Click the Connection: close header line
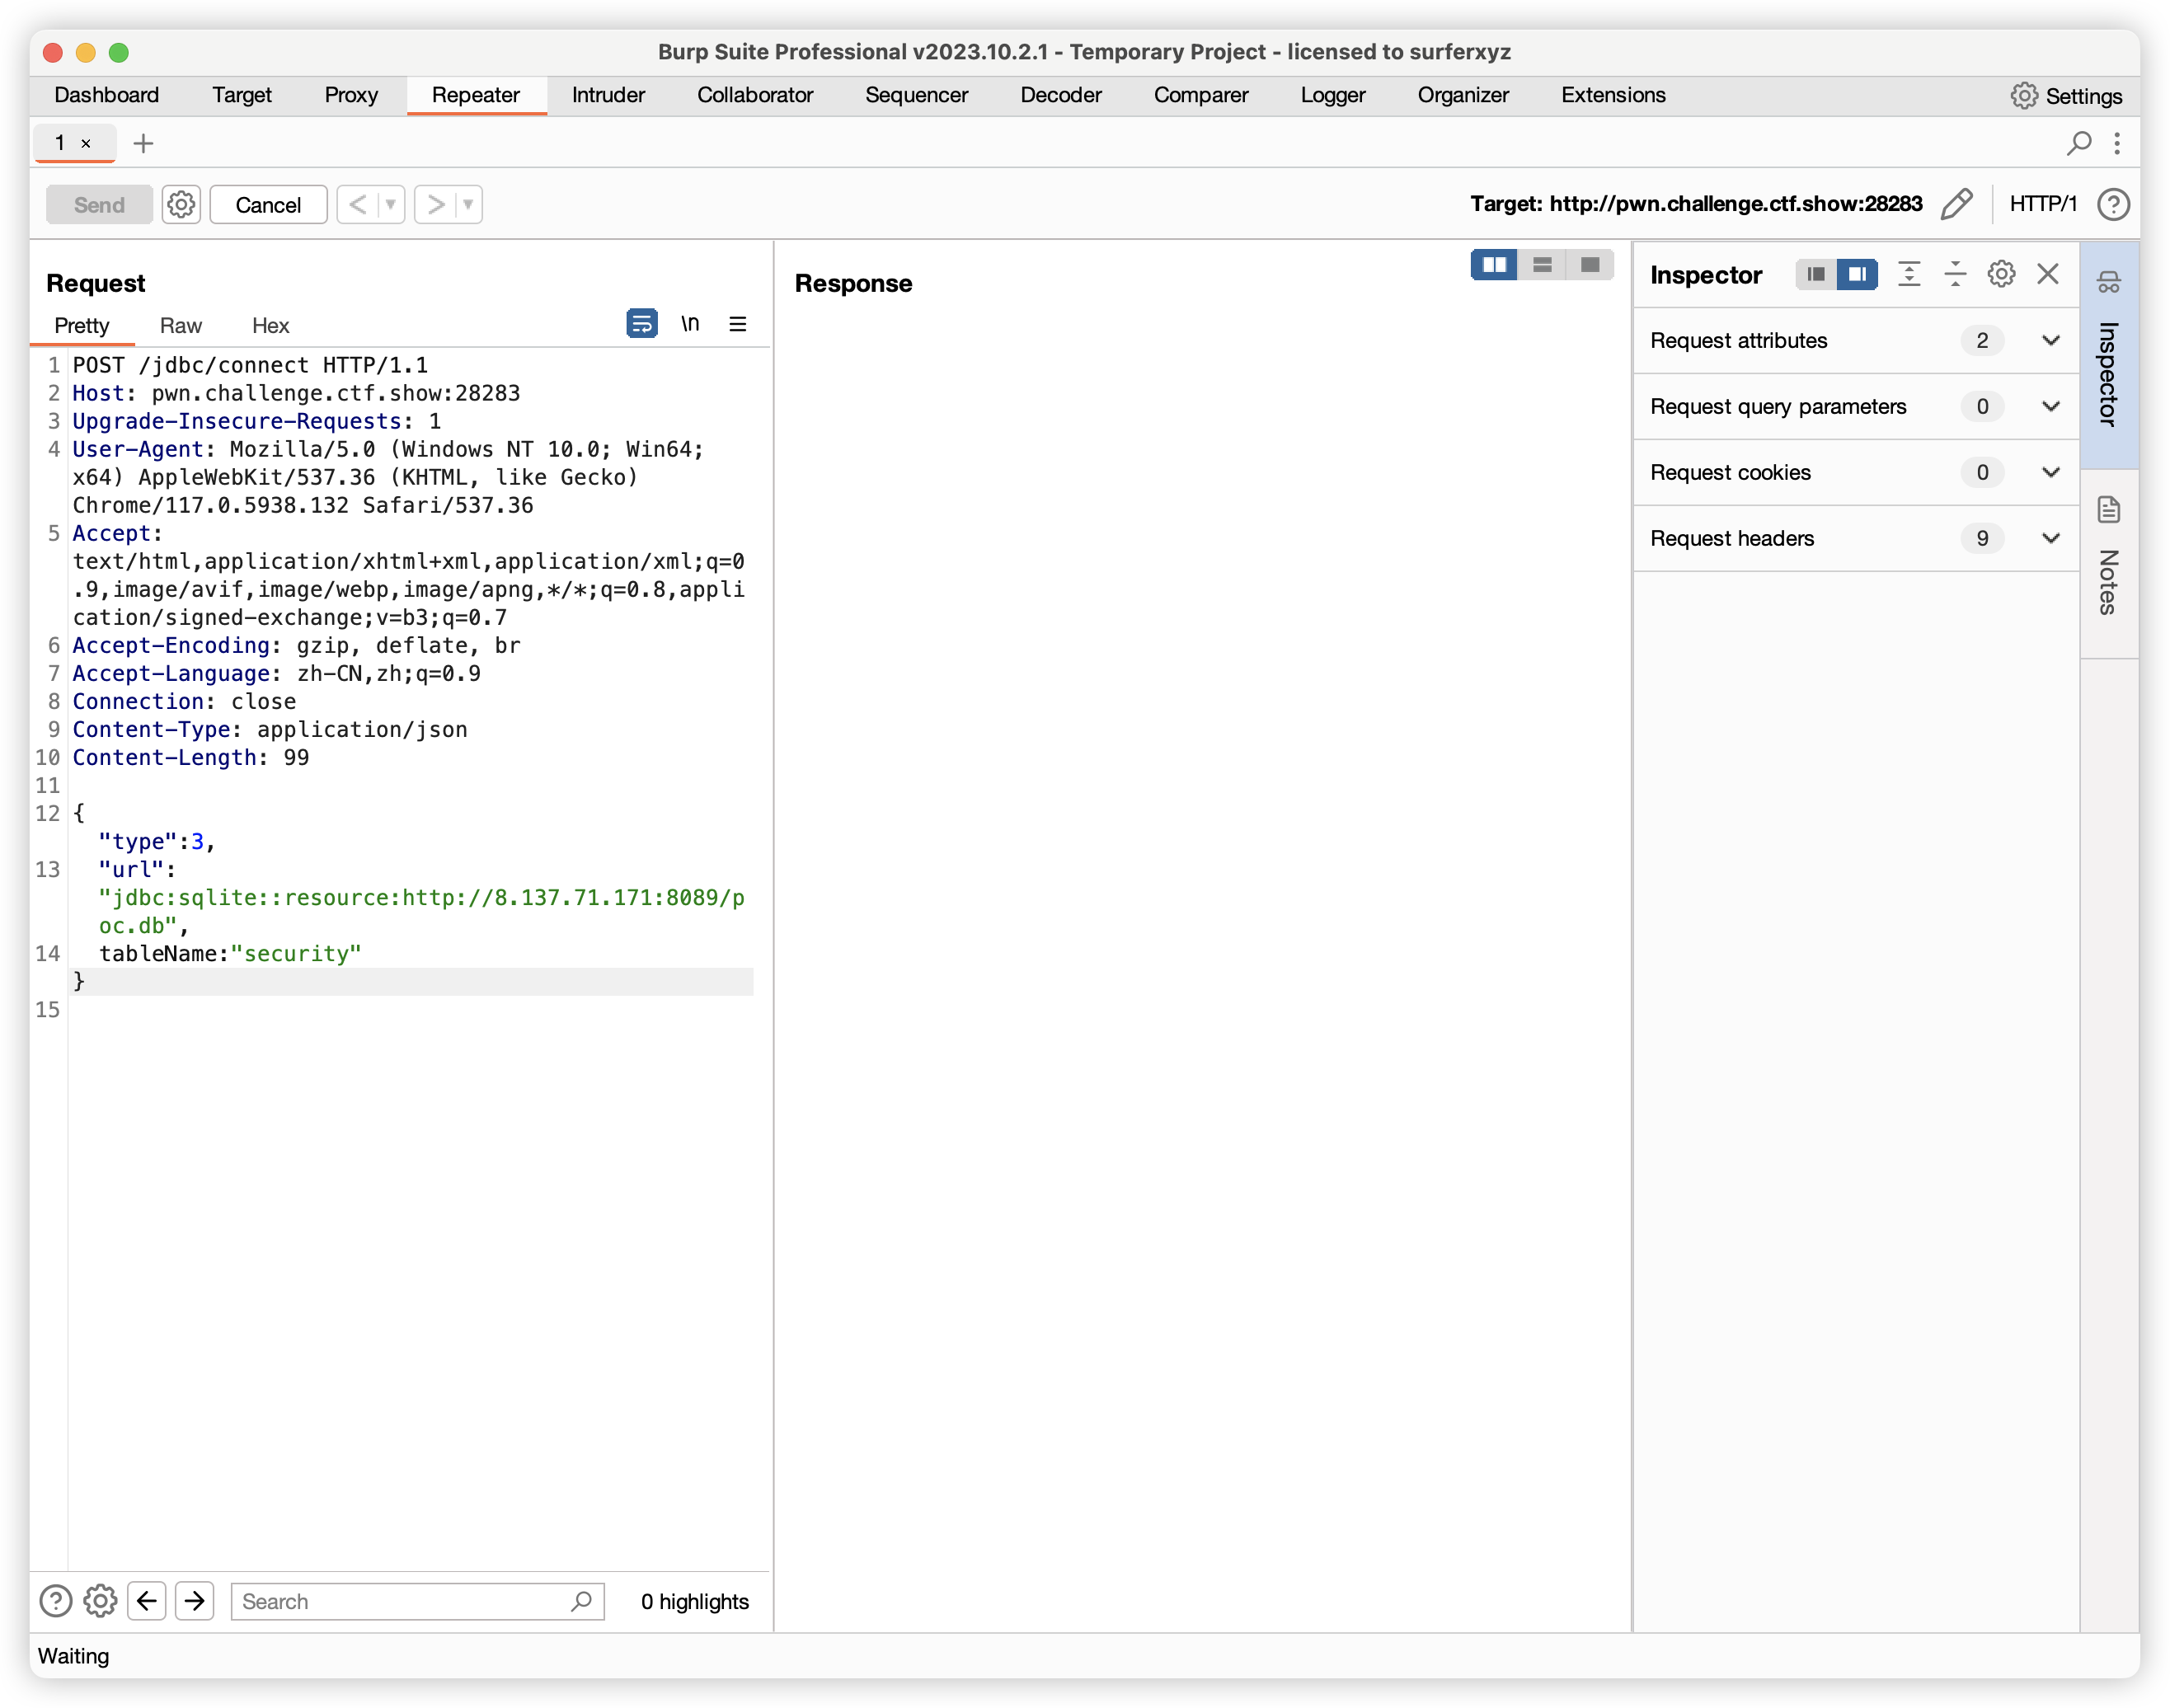The image size is (2170, 1708). tap(184, 701)
